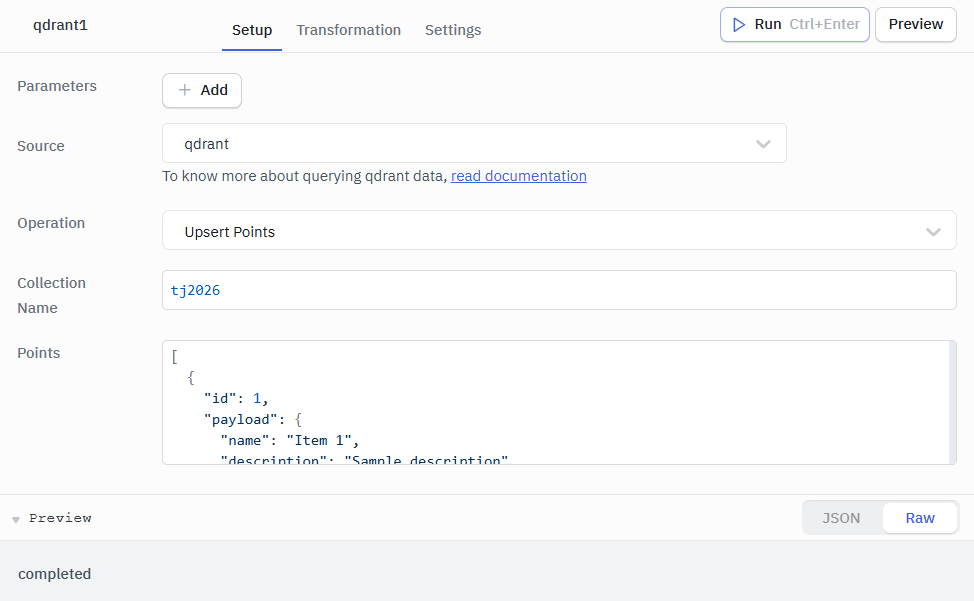The width and height of the screenshot is (974, 601).
Task: Switch preview output to Raw
Action: pyautogui.click(x=920, y=518)
